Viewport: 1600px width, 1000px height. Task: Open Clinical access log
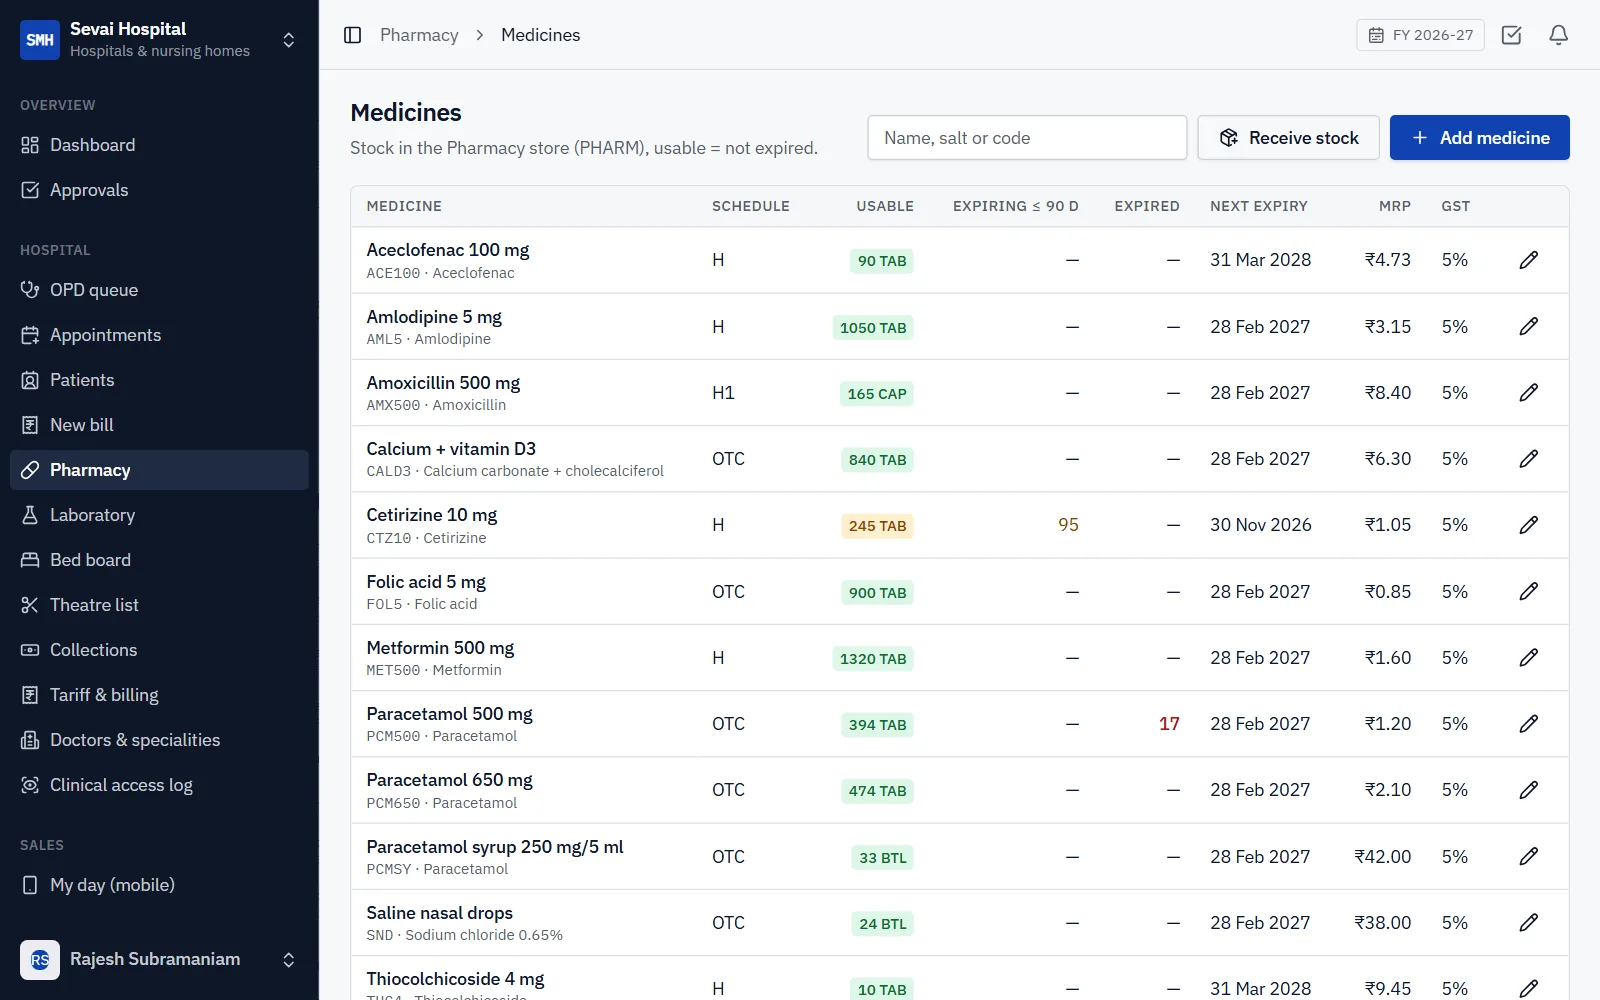(x=159, y=785)
